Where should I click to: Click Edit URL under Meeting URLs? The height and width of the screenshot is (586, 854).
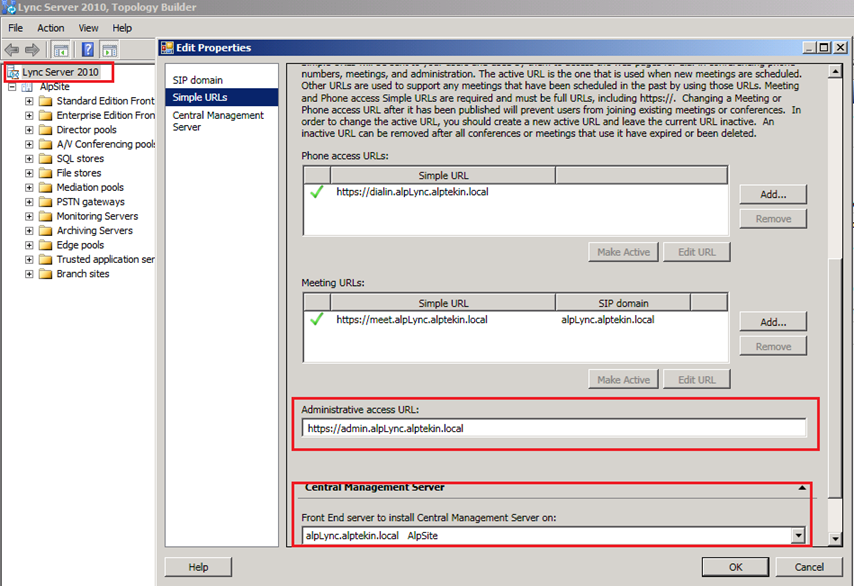click(x=697, y=380)
